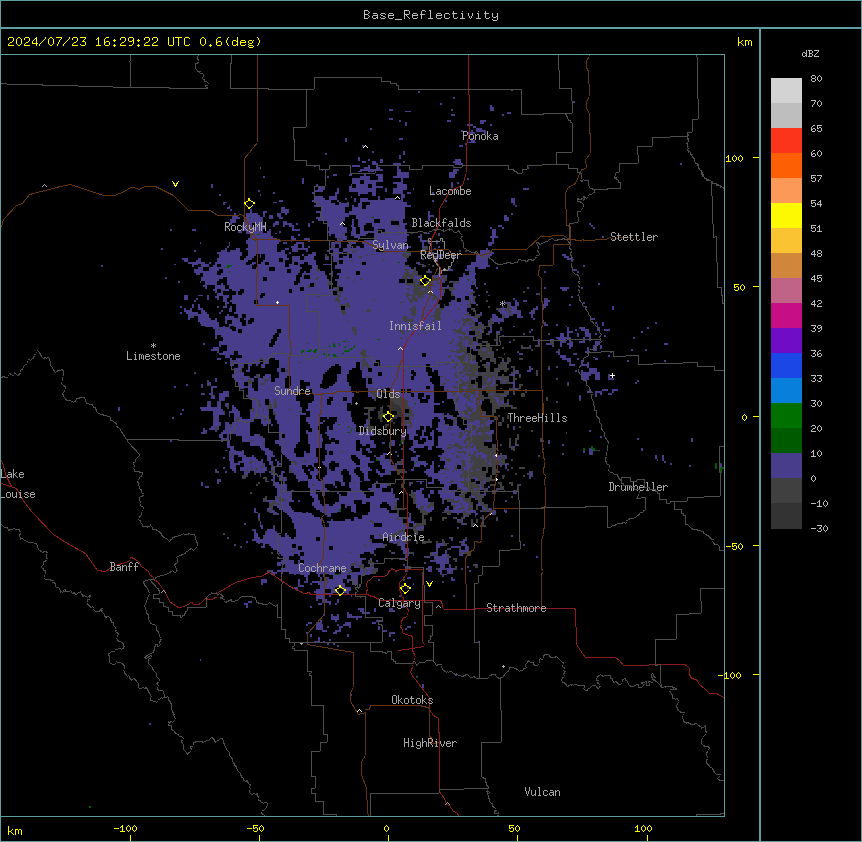
Task: Click the Limestone label
Action: 153,356
